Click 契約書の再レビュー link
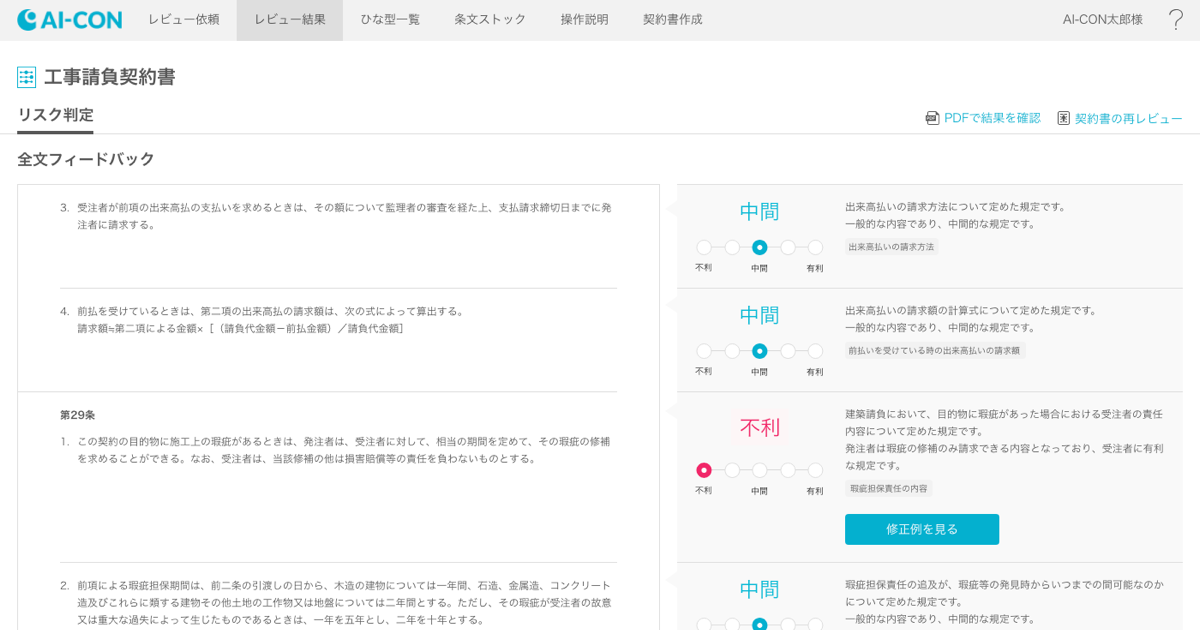Viewport: 1200px width, 630px height. tap(1128, 118)
